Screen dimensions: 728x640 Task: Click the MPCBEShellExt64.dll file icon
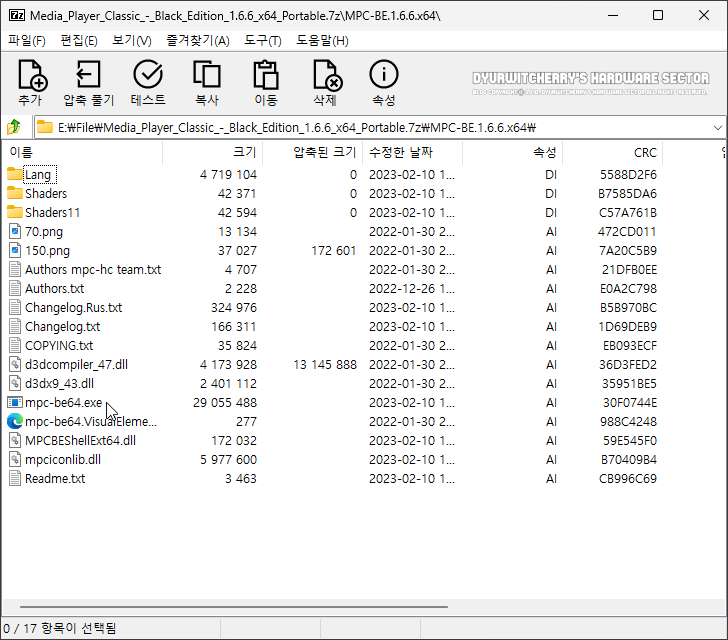15,440
